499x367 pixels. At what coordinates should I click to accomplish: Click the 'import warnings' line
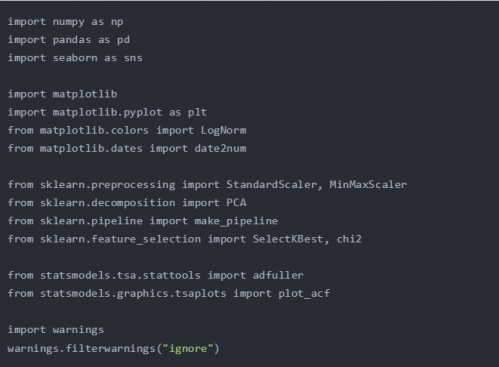coord(56,330)
